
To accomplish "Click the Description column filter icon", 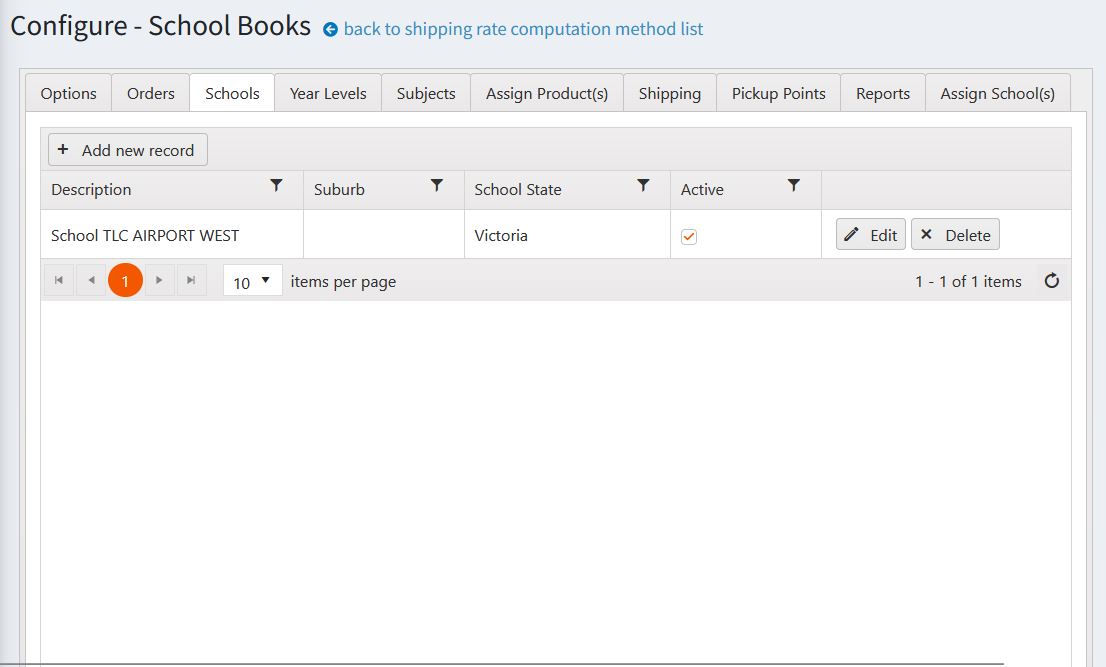I will point(277,186).
